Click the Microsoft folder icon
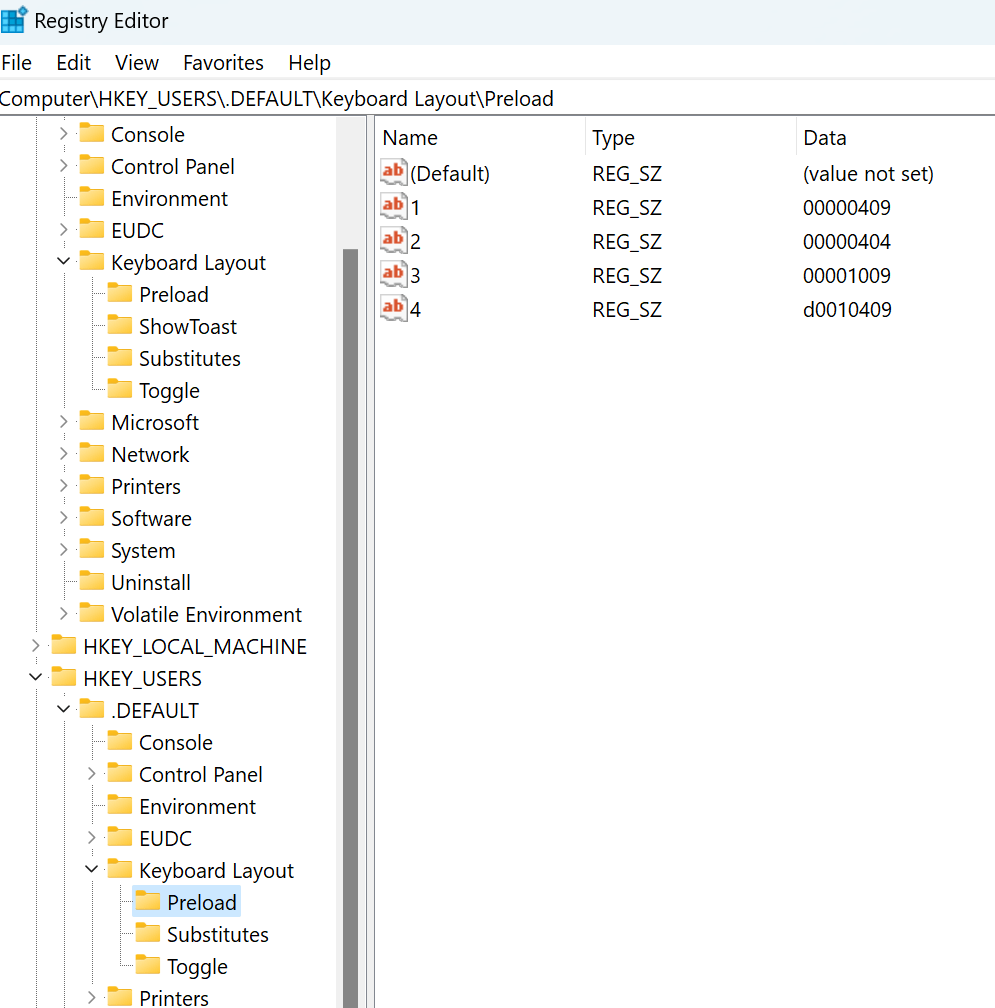This screenshot has height=1008, width=995. click(x=91, y=422)
